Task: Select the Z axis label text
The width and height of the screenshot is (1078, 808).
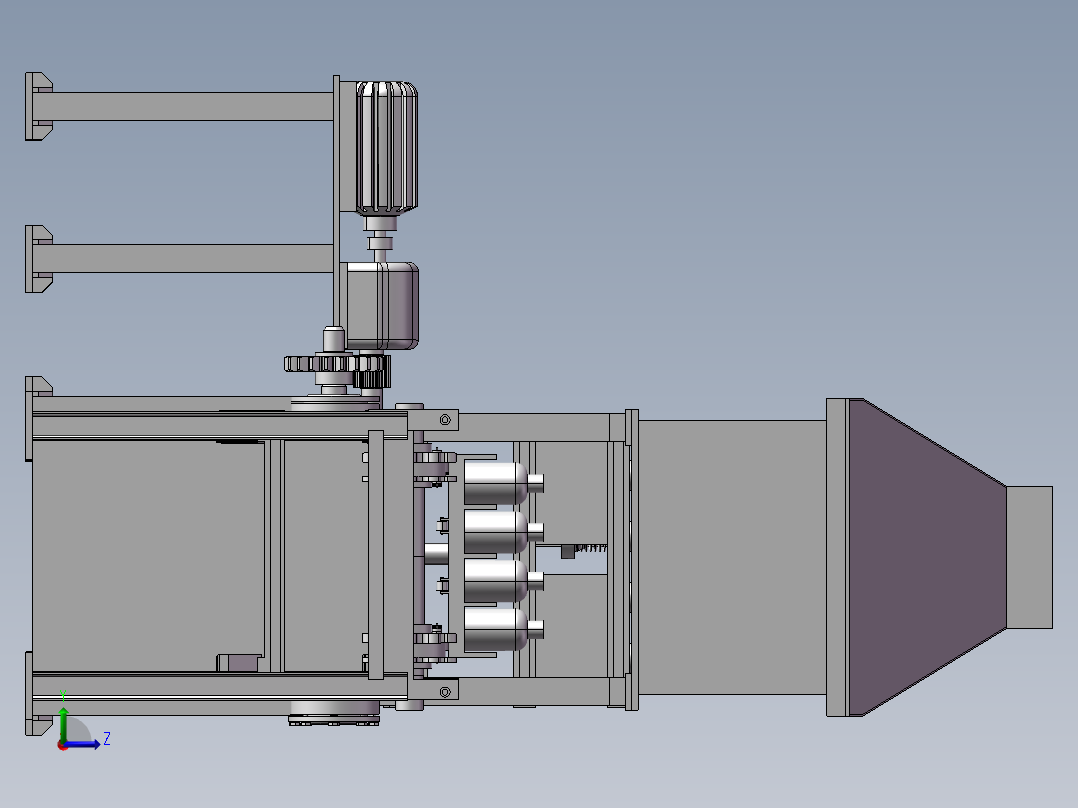Action: 107,739
